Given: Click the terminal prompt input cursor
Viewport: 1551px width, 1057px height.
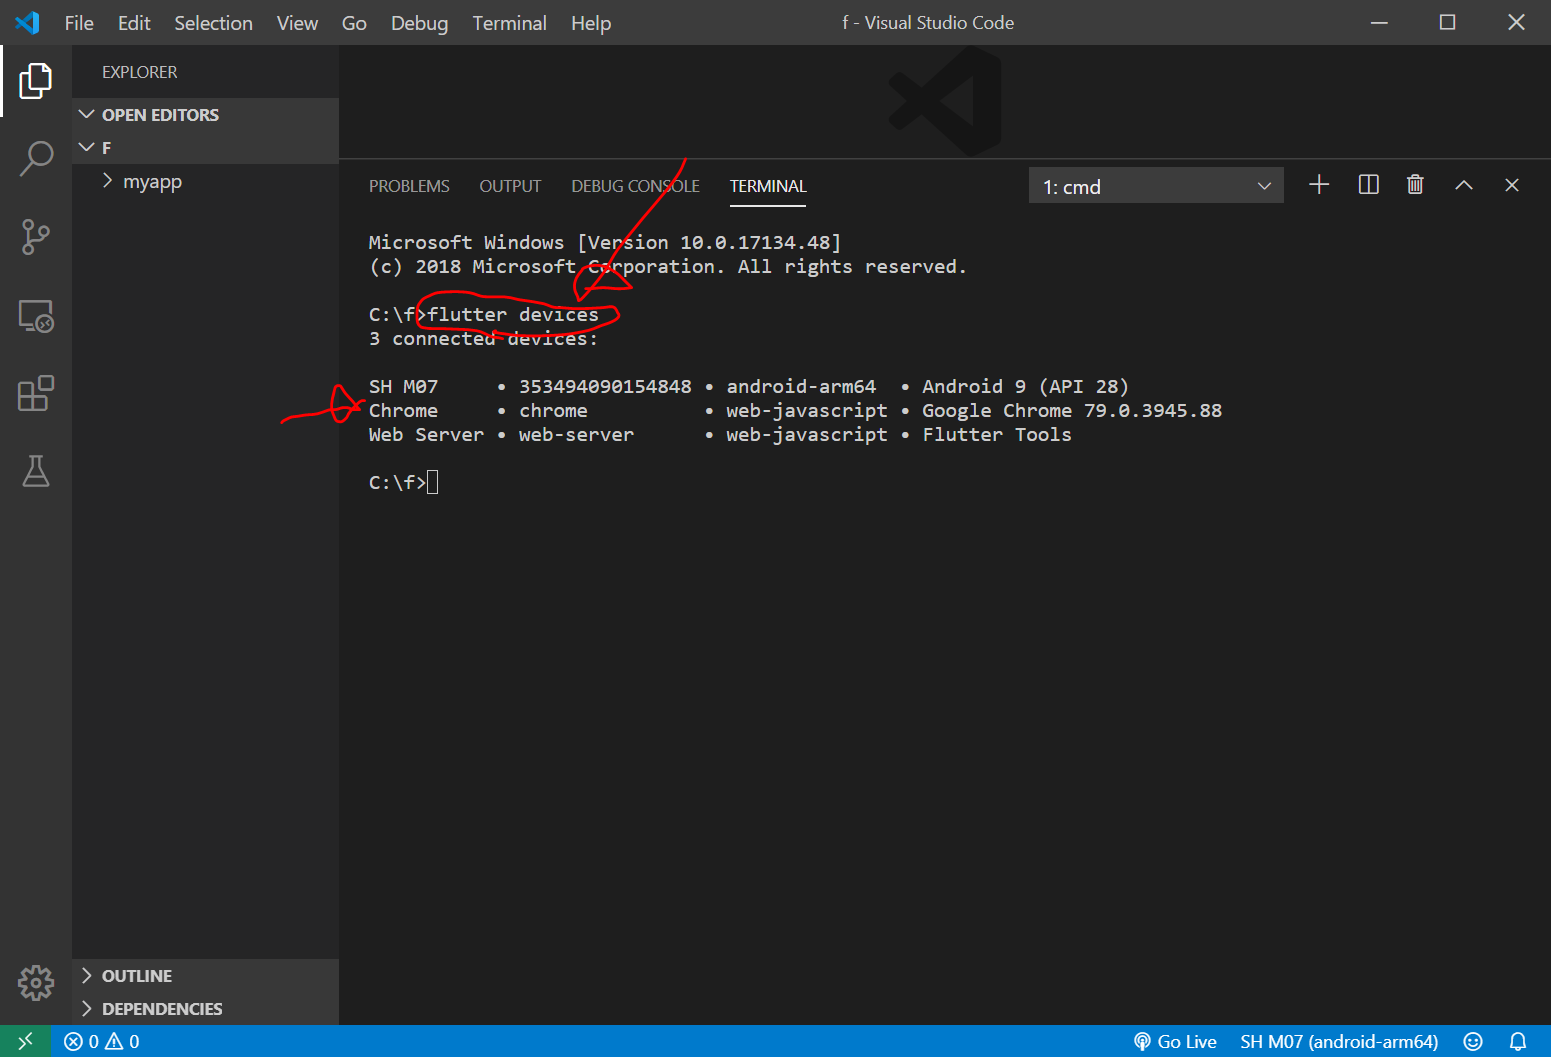Looking at the screenshot, I should [433, 483].
